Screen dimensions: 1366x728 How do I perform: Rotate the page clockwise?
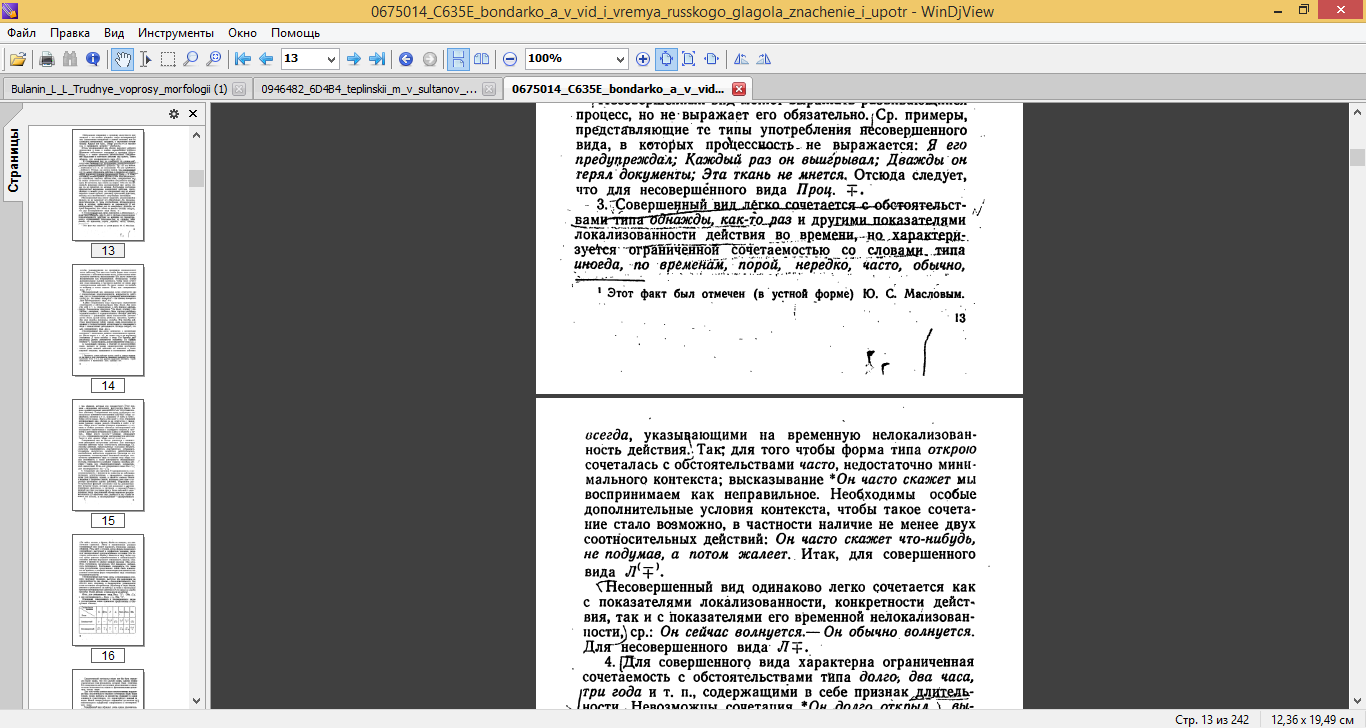[x=764, y=58]
